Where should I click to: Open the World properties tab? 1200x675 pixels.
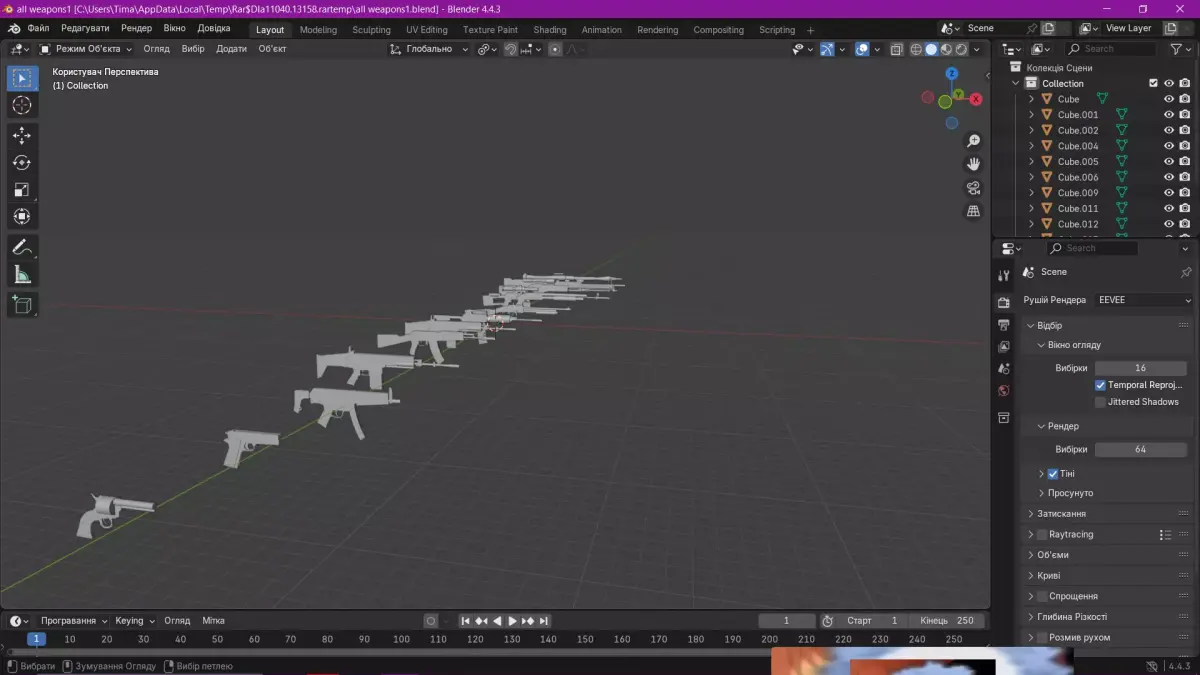[x=1004, y=391]
